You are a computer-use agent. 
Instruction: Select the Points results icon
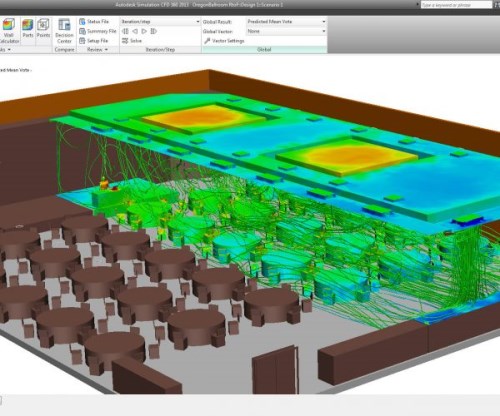[x=43, y=29]
